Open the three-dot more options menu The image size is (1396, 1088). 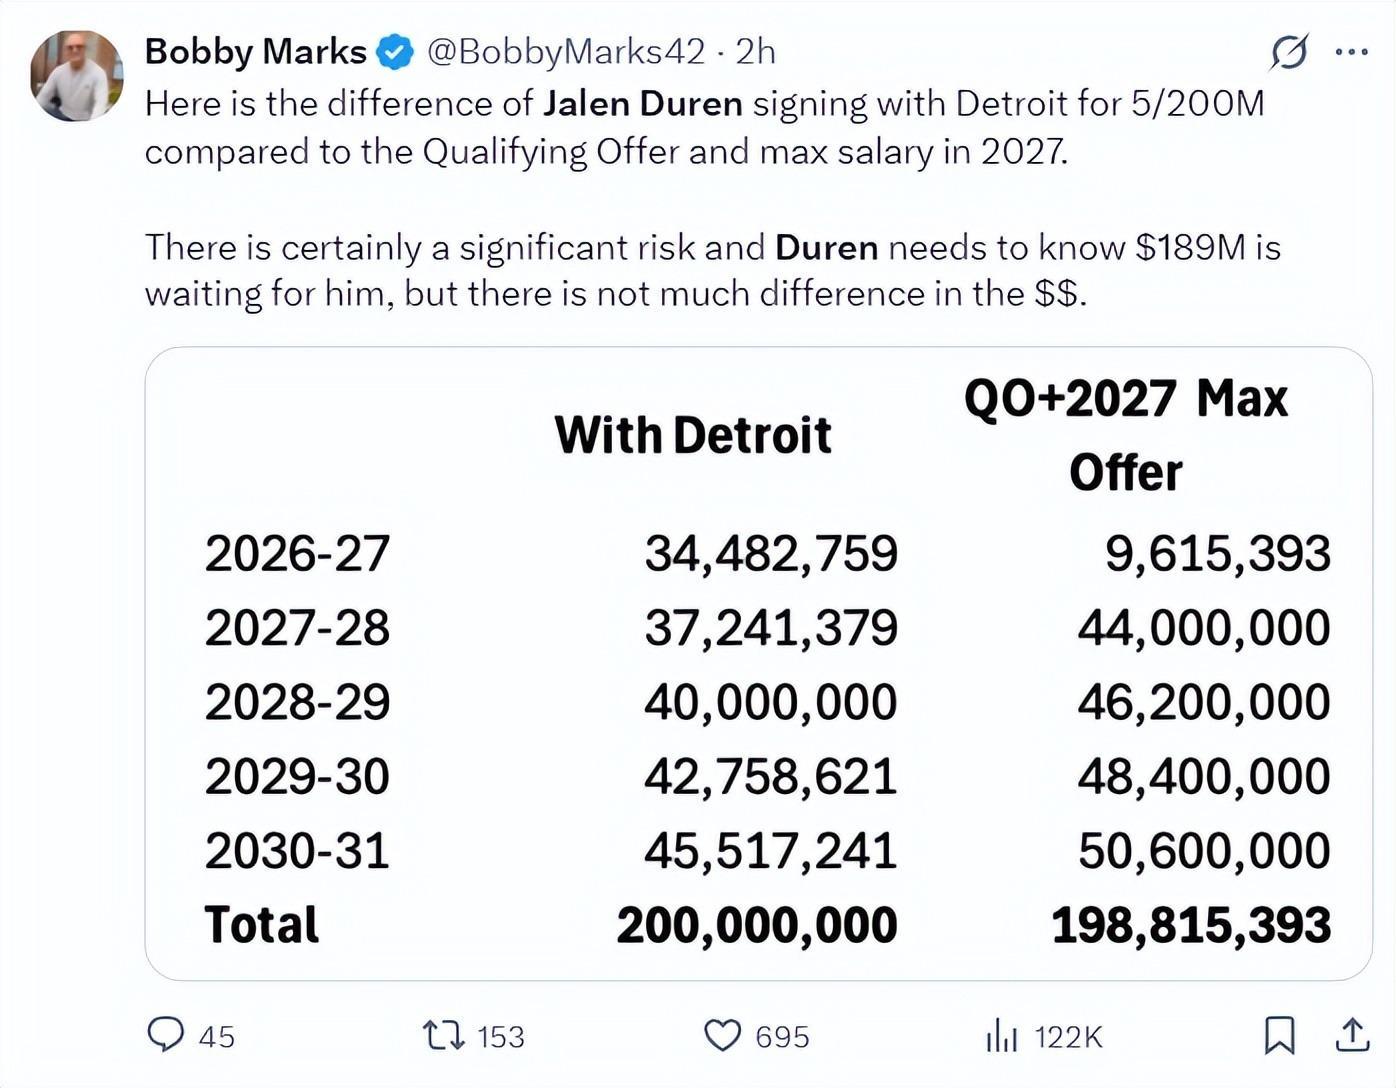[x=1351, y=51]
